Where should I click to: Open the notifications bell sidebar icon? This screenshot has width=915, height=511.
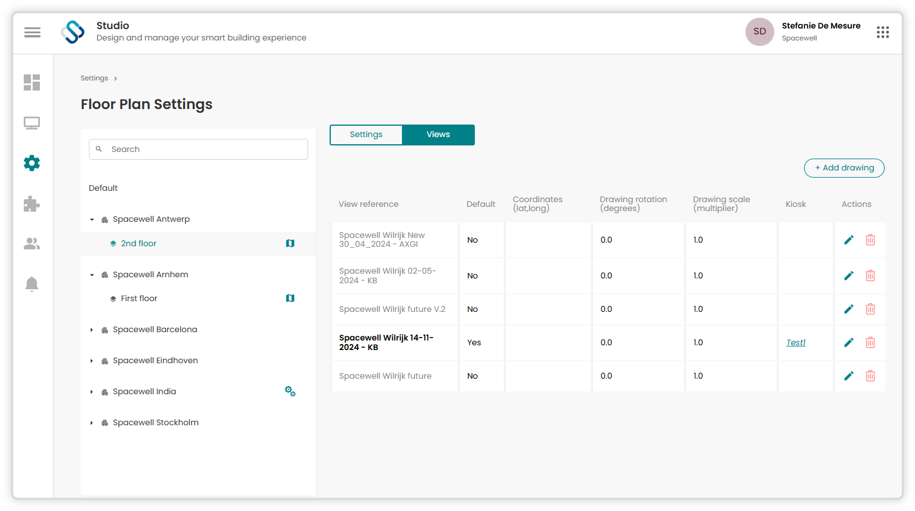point(32,284)
